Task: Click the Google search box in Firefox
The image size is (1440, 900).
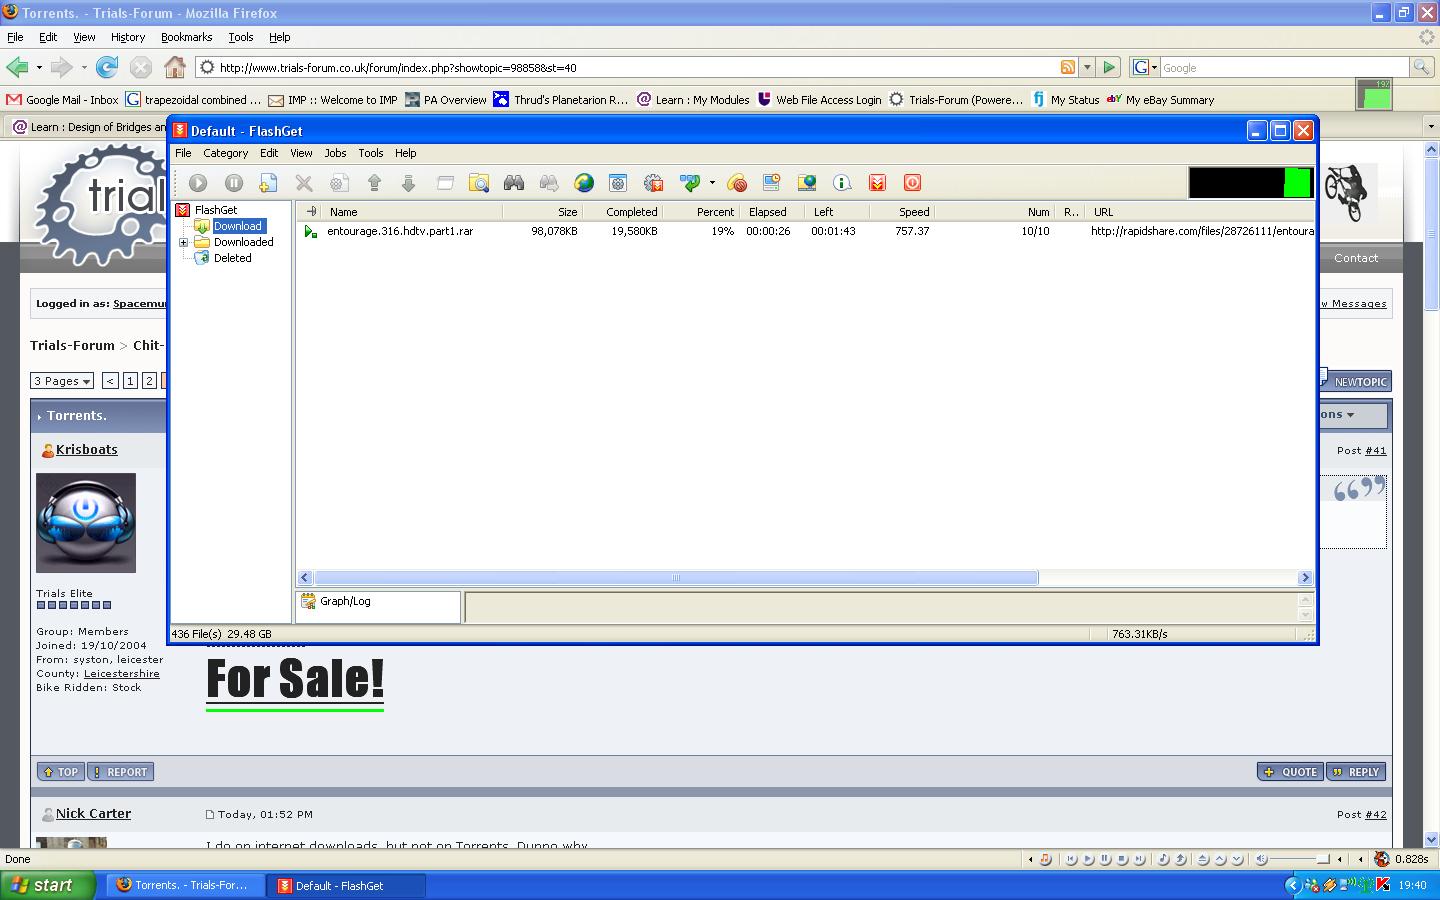Action: coord(1284,68)
